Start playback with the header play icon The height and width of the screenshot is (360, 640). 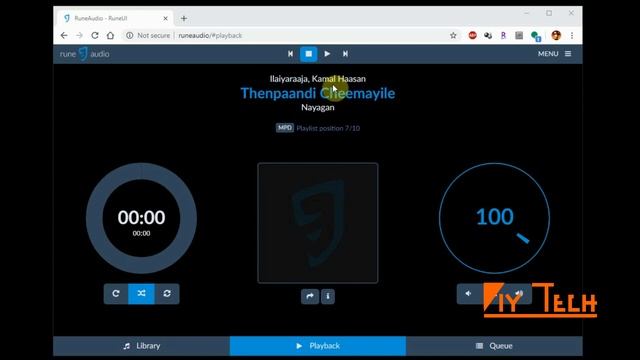click(x=327, y=54)
